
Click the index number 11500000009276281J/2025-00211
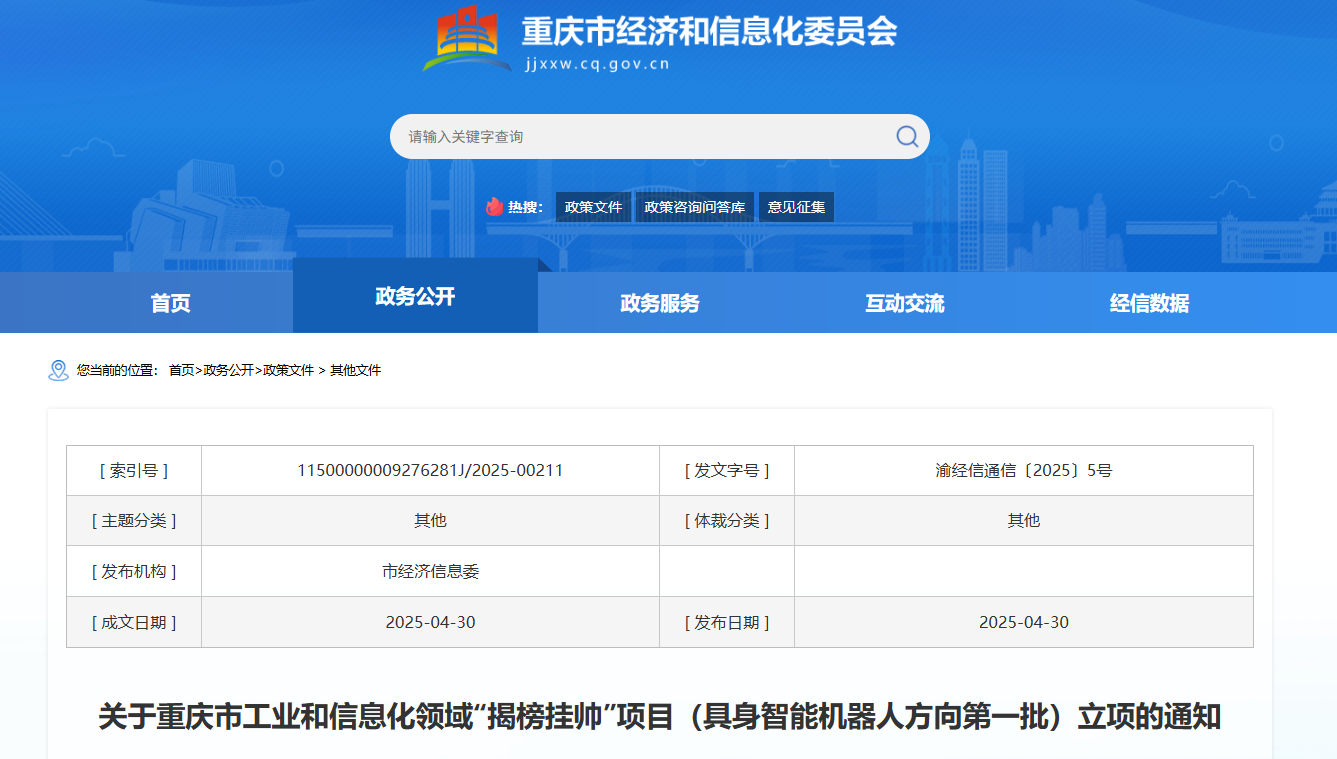430,470
